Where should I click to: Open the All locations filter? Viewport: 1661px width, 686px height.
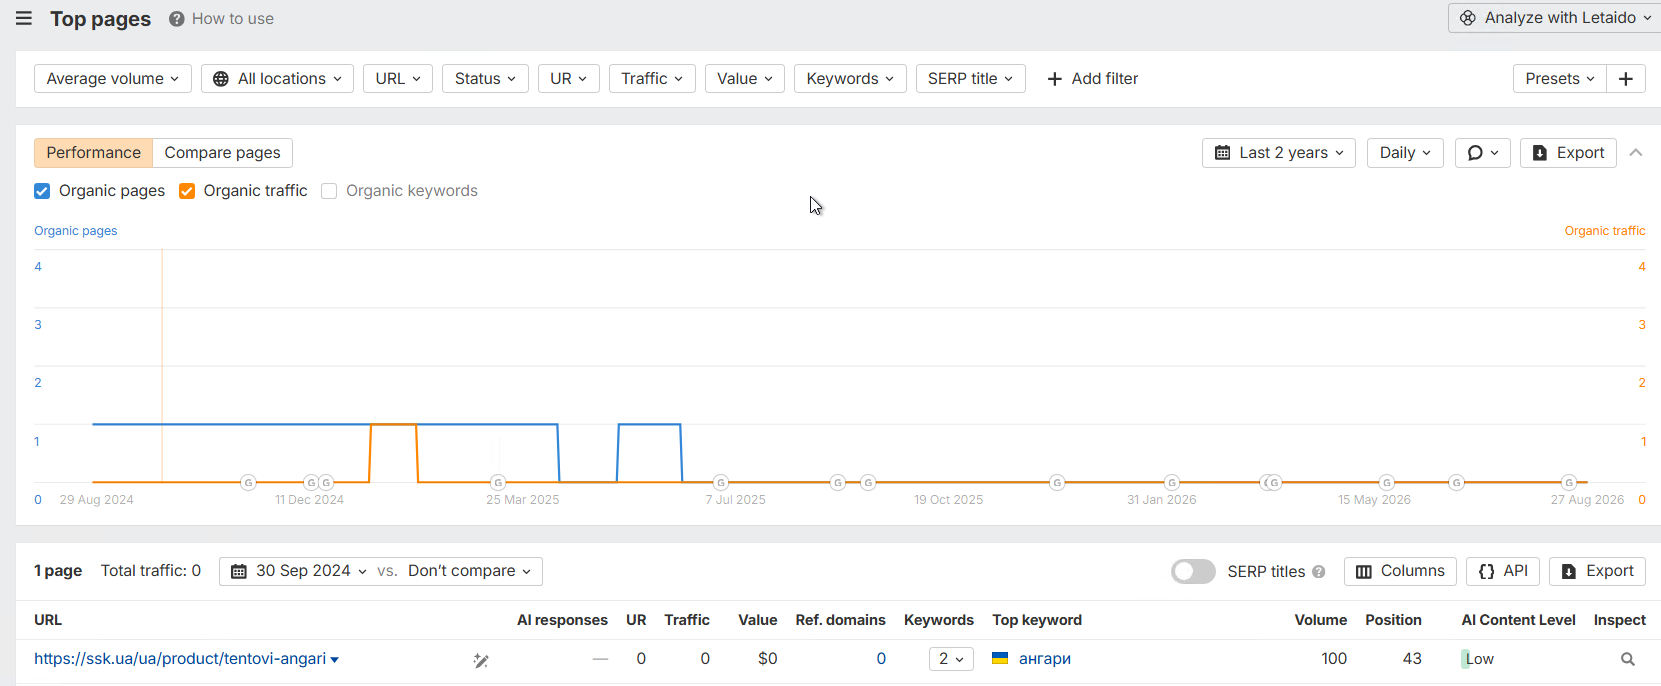pyautogui.click(x=277, y=79)
